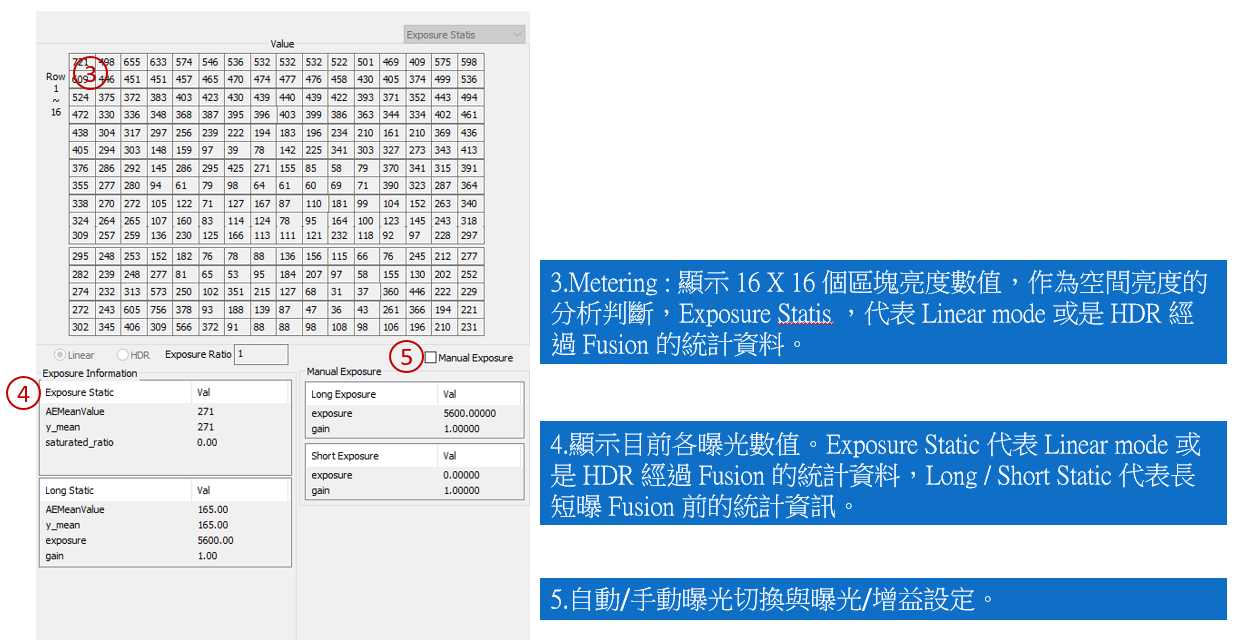
Task: Click Long Exposure value 5600.00000
Action: click(470, 413)
